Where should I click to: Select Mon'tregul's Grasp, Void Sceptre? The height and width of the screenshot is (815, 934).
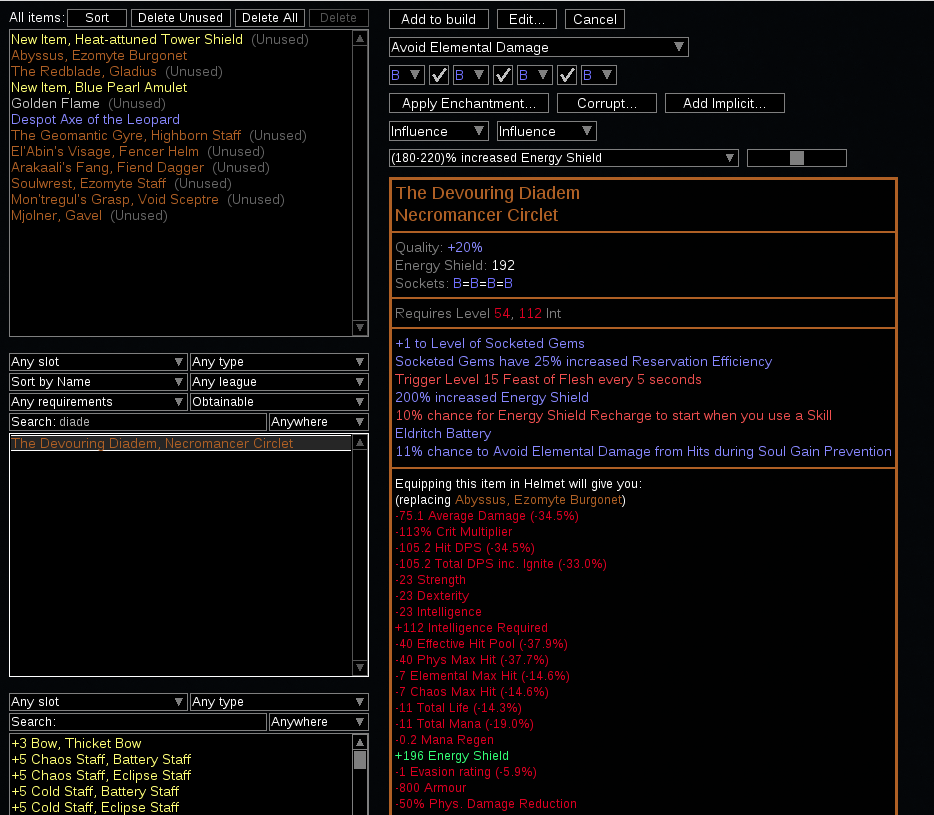coord(181,200)
